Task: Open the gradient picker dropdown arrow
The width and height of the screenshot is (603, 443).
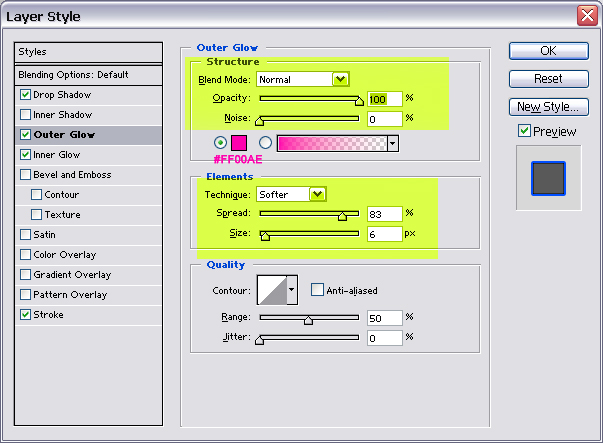Action: coord(393,143)
